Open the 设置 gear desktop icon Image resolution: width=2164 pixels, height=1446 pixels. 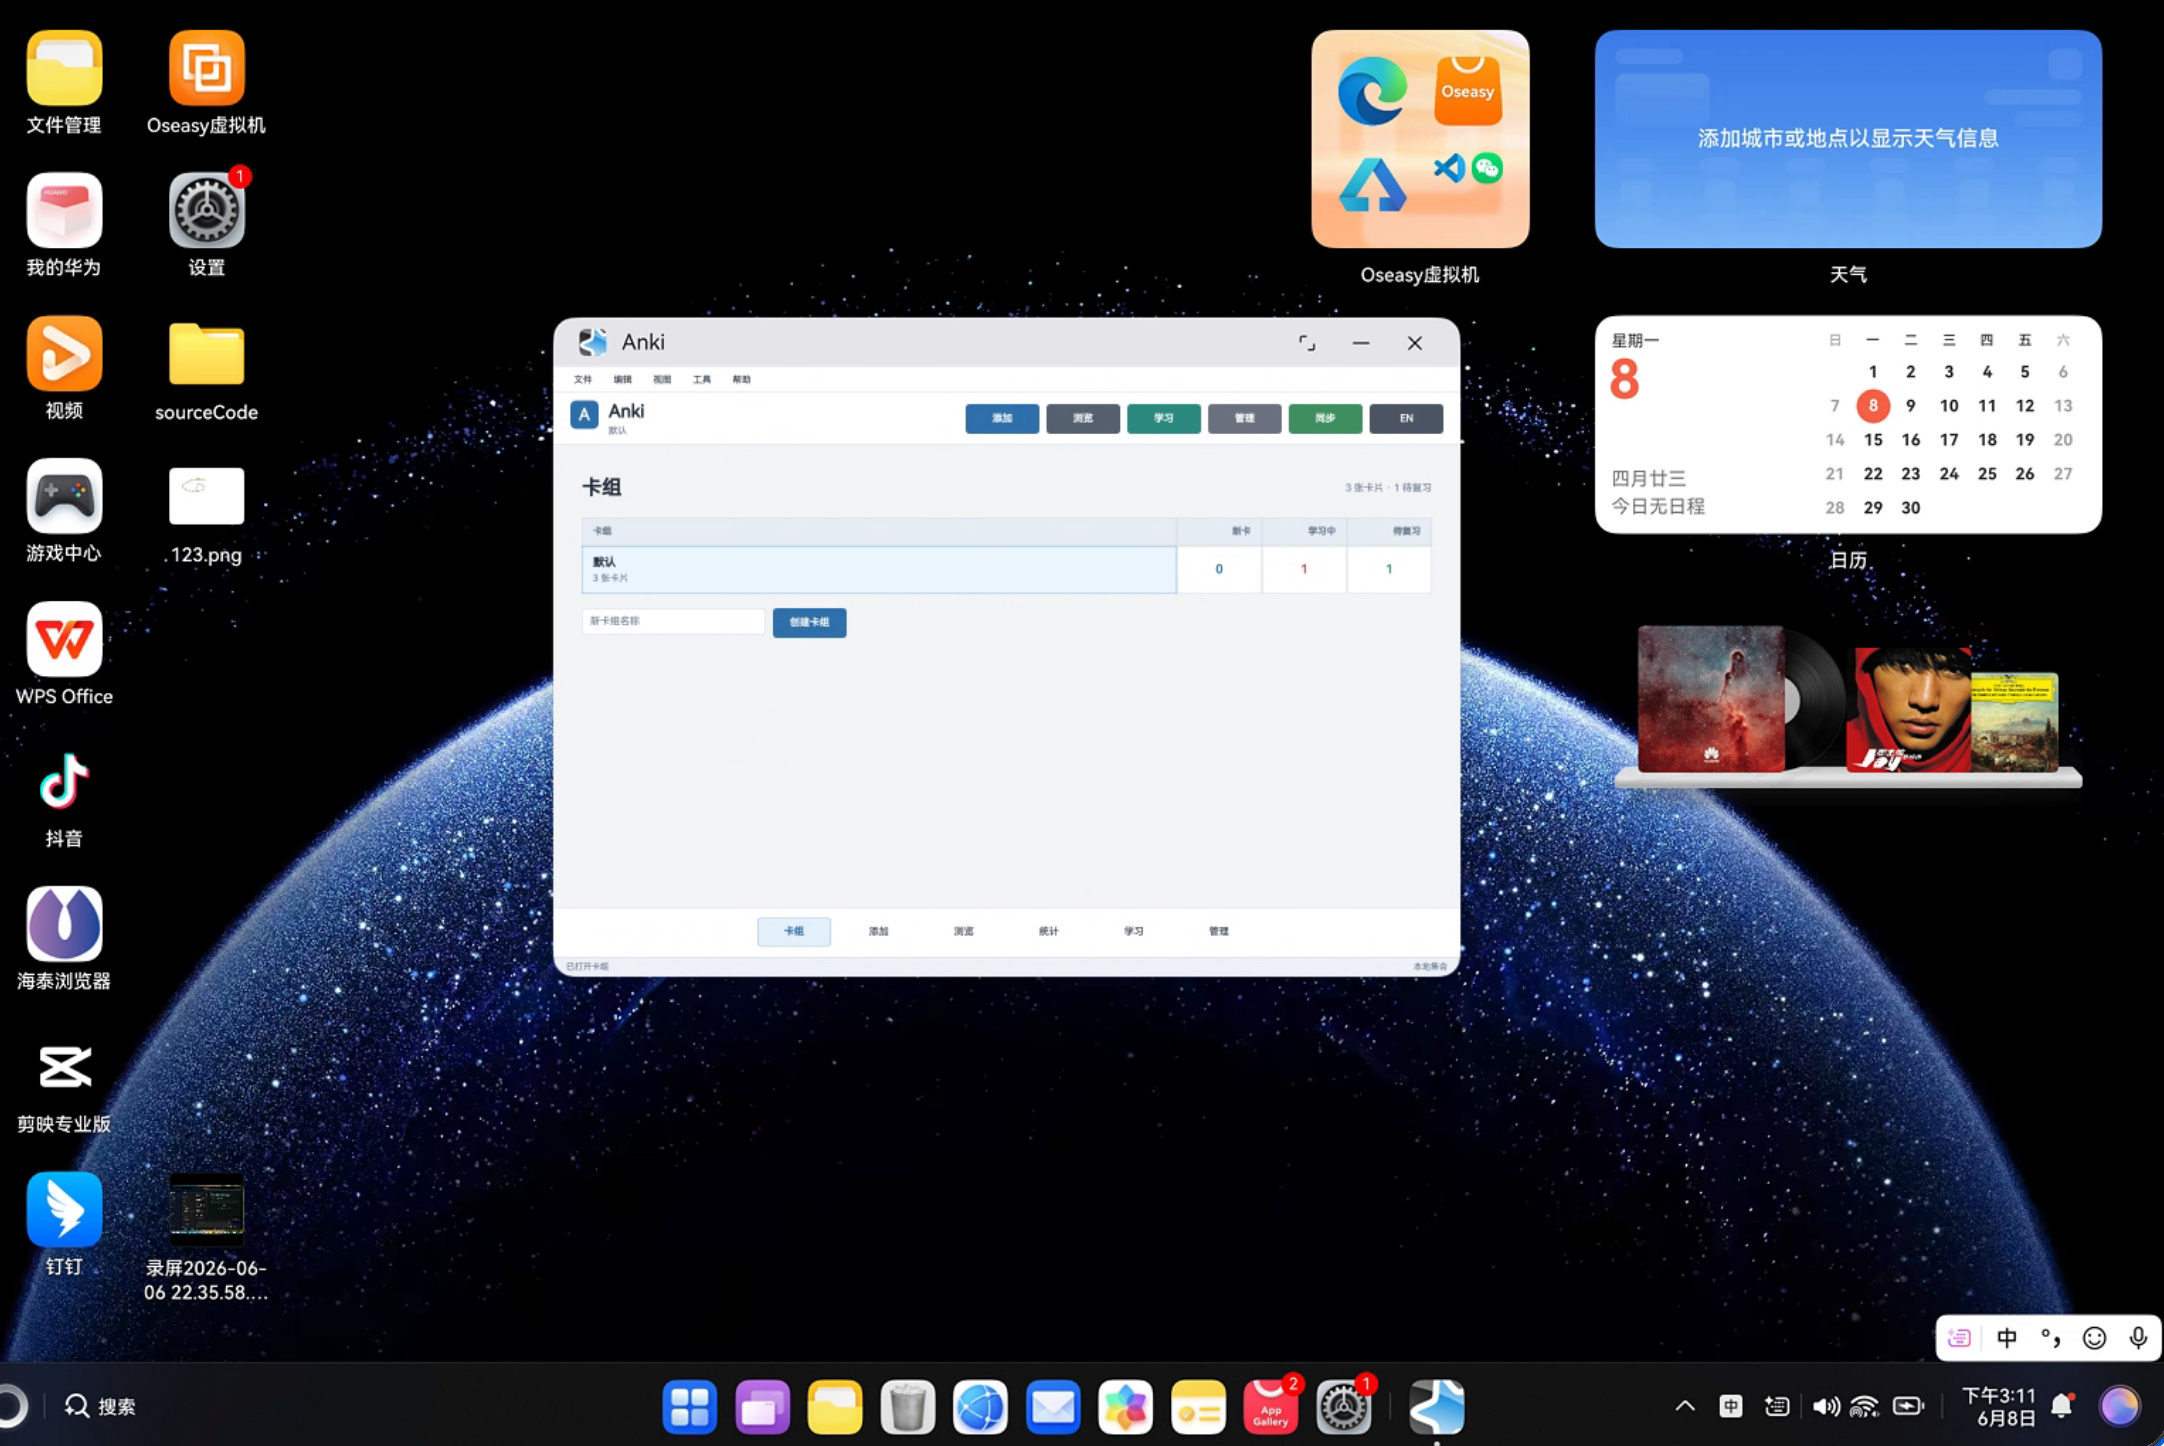click(206, 210)
